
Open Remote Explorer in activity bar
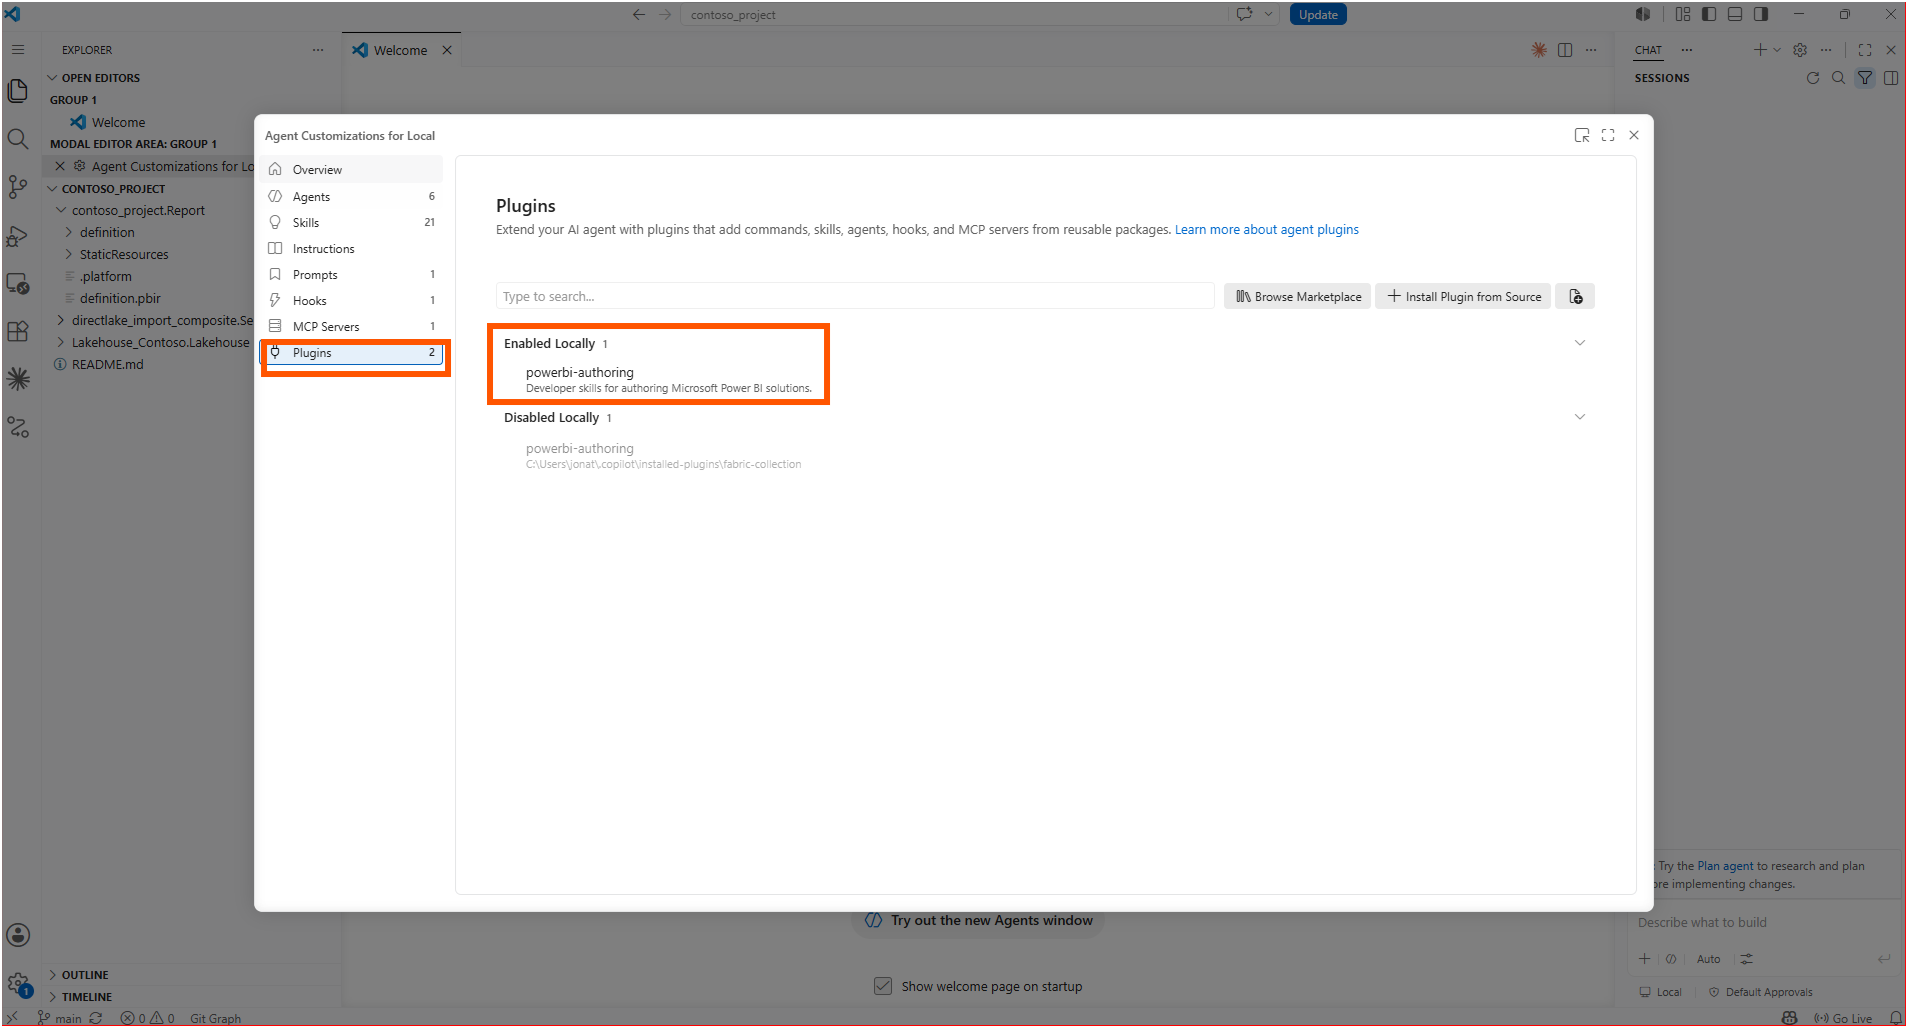(18, 284)
